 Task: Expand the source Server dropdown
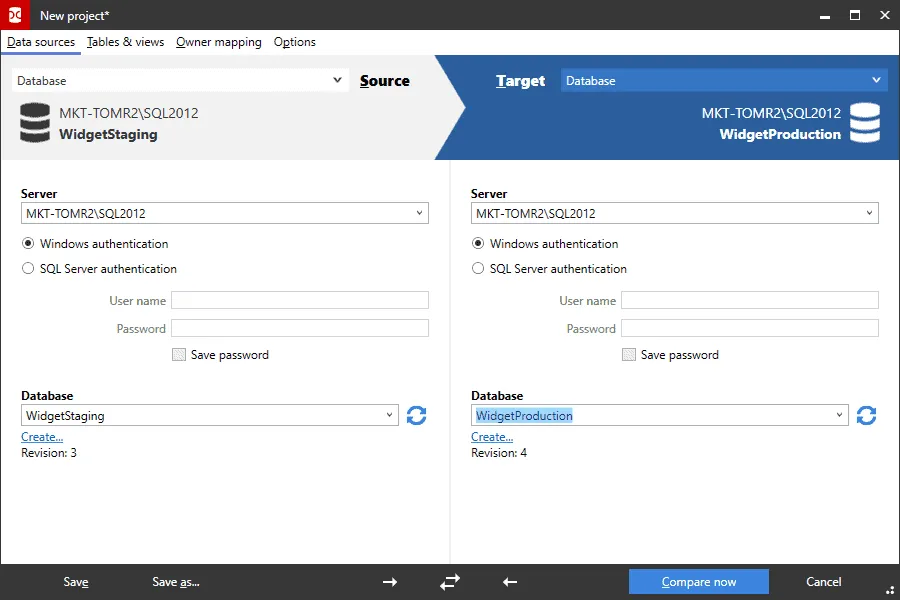point(418,213)
